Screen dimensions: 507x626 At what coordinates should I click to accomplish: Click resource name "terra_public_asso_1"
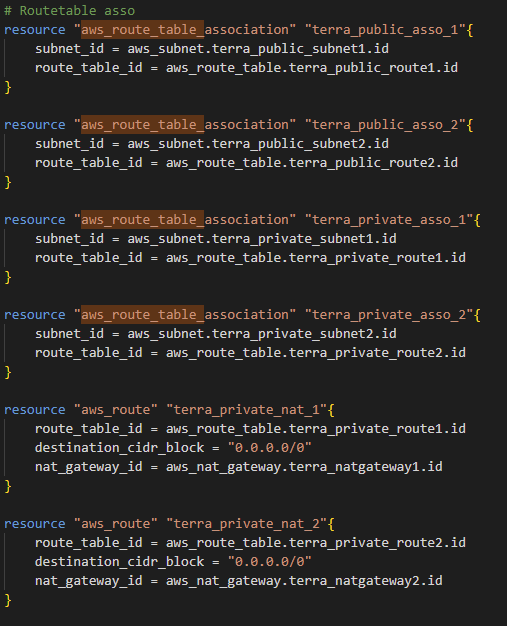tap(385, 30)
